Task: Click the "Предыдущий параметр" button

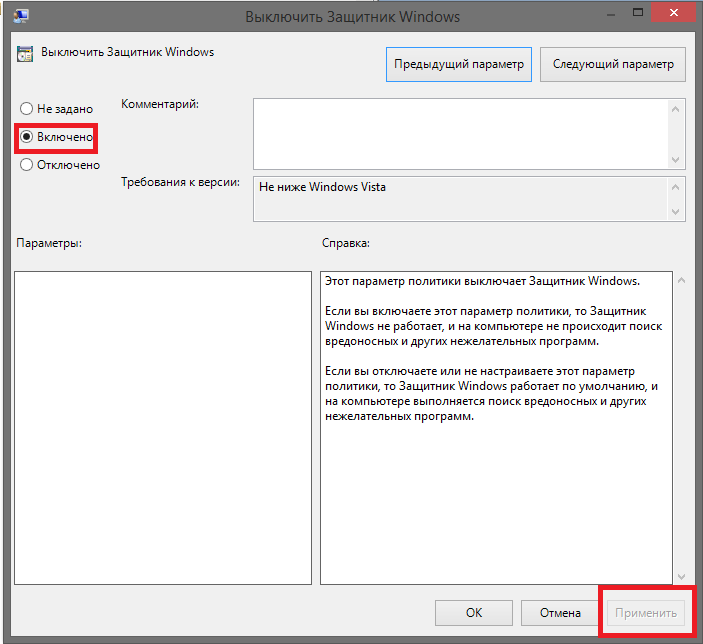Action: coord(459,65)
